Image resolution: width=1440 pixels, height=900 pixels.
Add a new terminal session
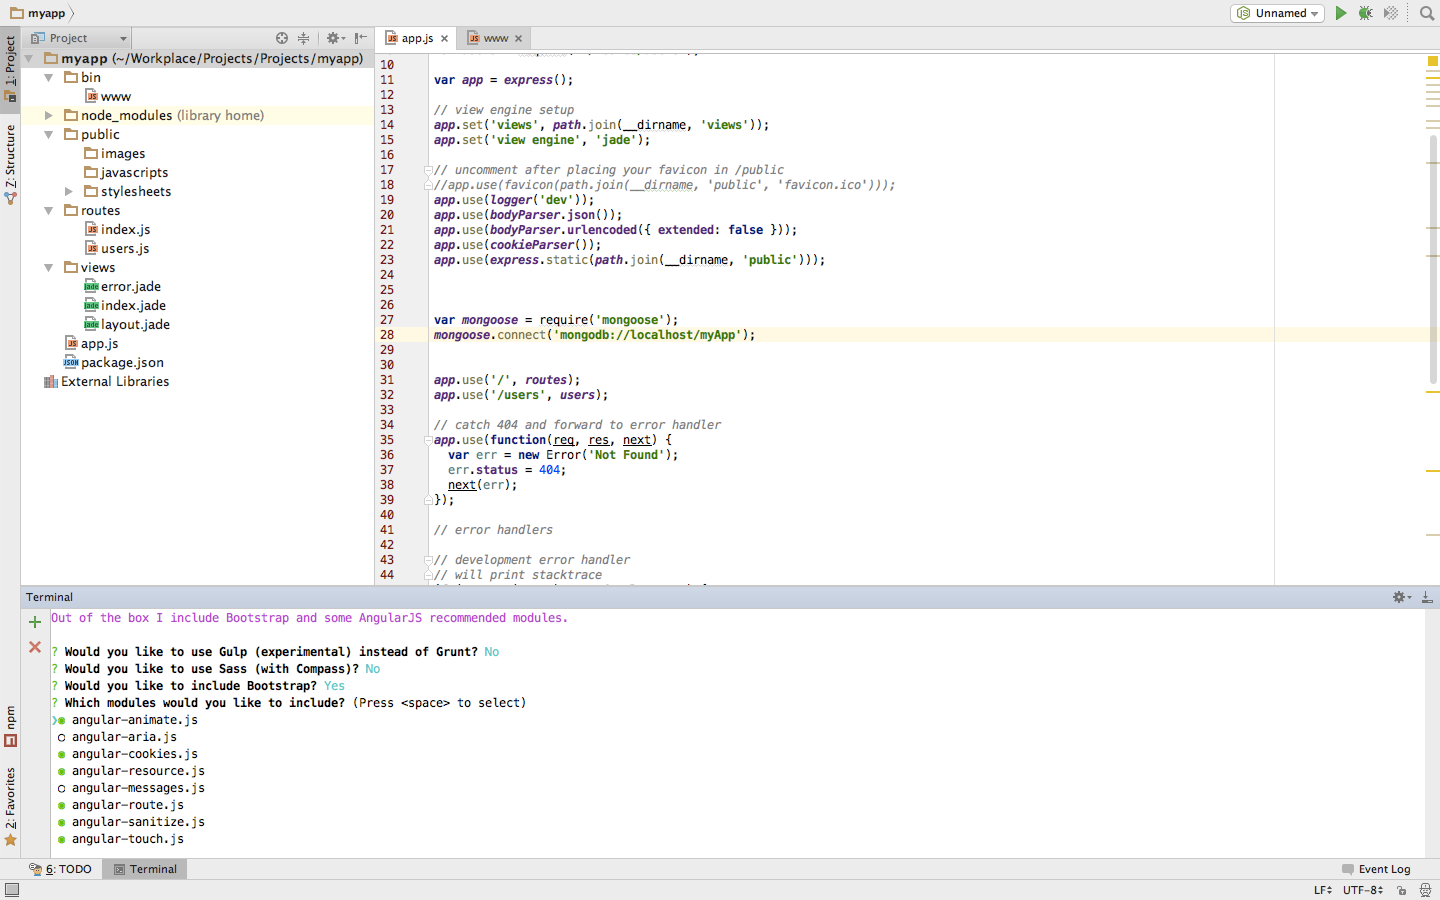(x=35, y=622)
